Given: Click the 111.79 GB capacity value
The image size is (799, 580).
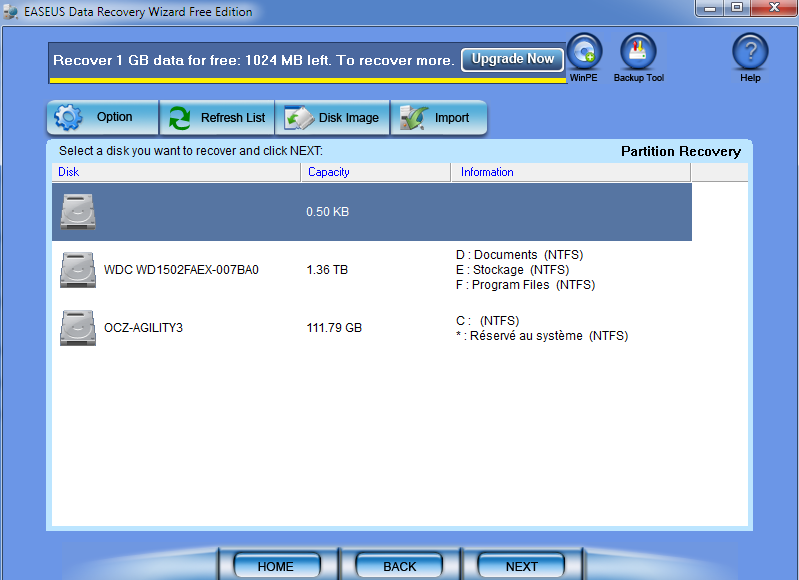Looking at the screenshot, I should pos(334,328).
